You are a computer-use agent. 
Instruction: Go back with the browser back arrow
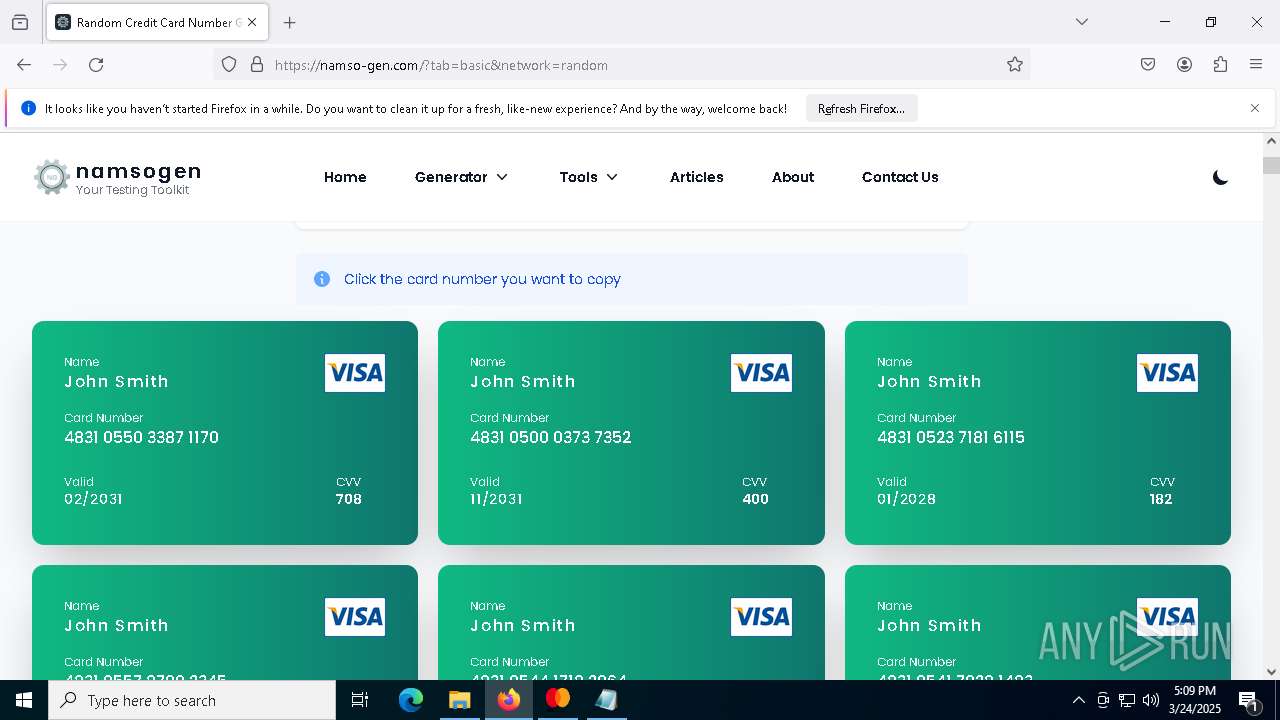pos(24,65)
